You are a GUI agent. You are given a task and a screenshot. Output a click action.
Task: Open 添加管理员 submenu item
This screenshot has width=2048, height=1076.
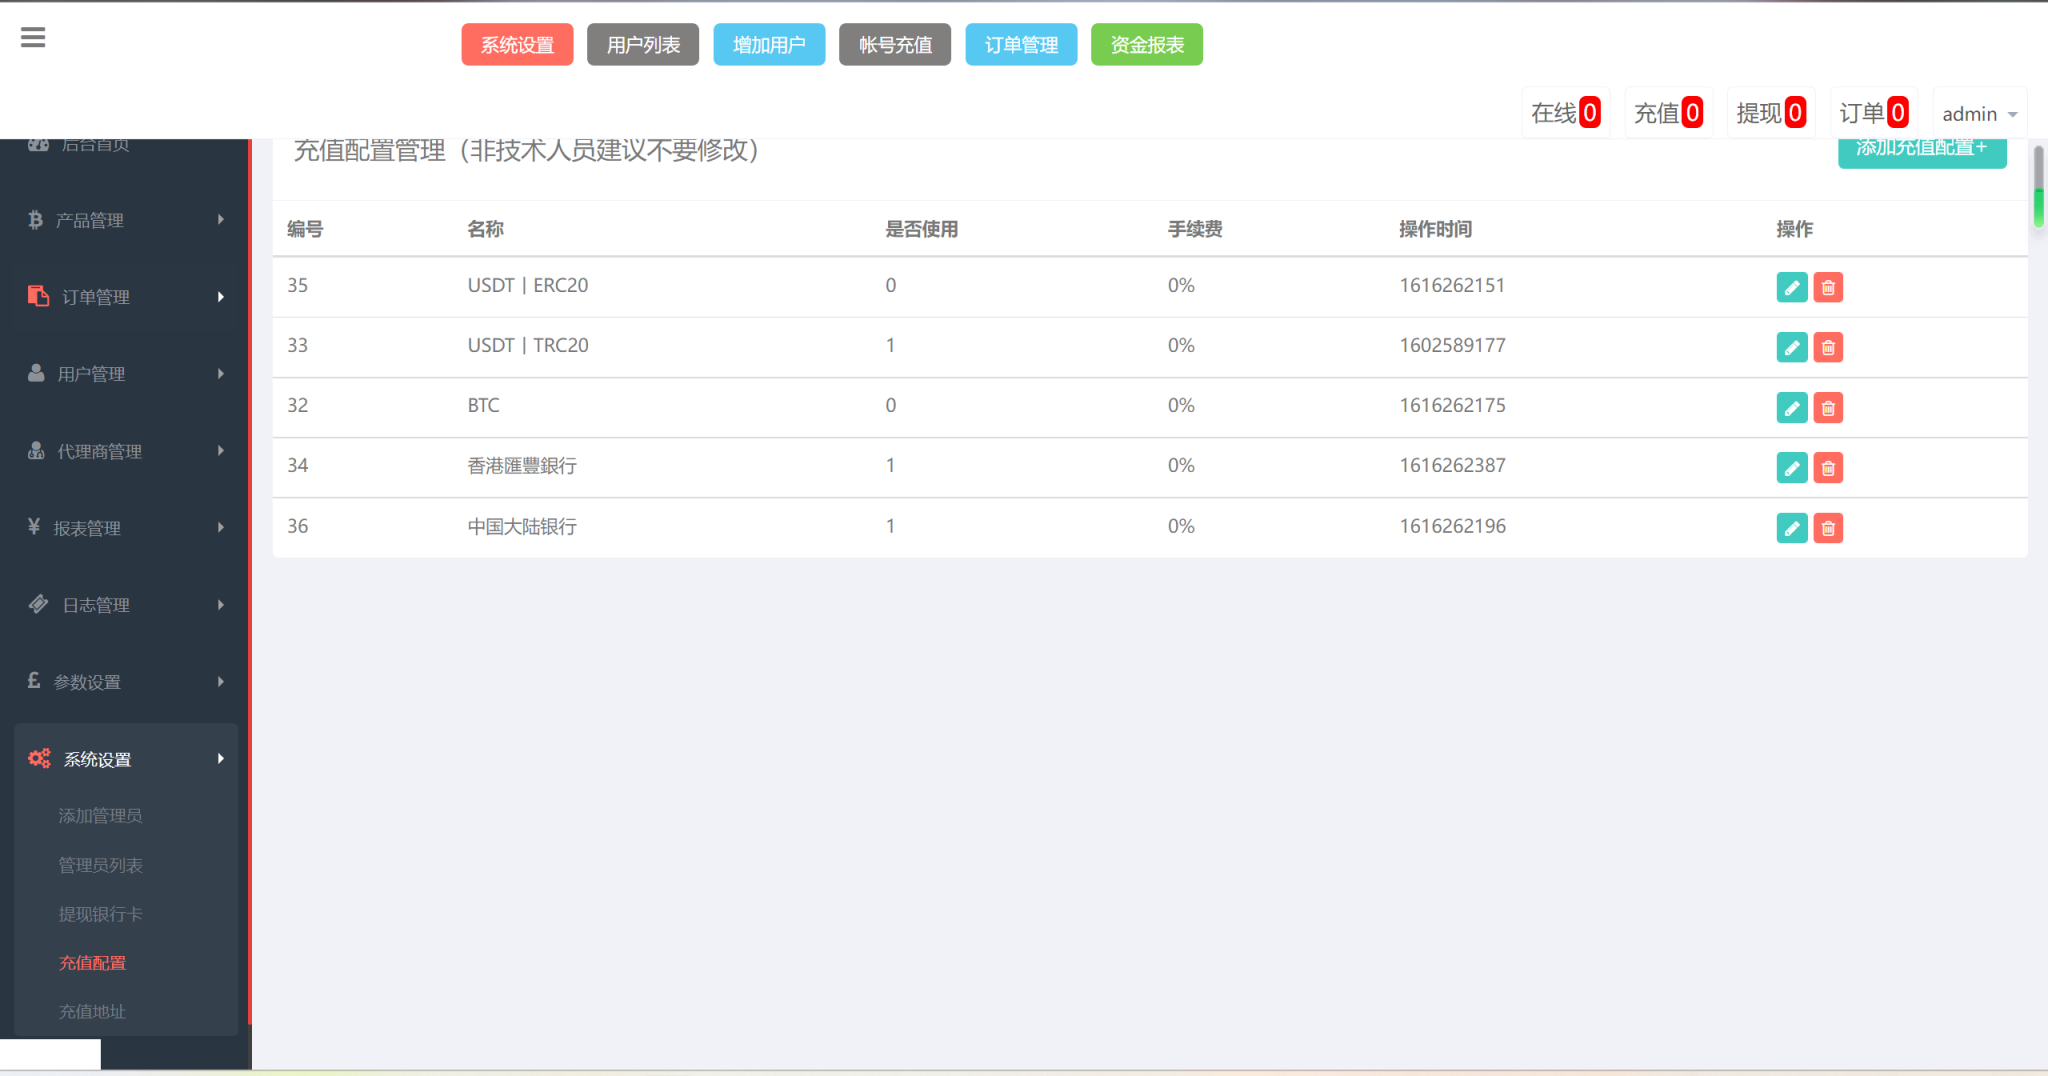(100, 816)
